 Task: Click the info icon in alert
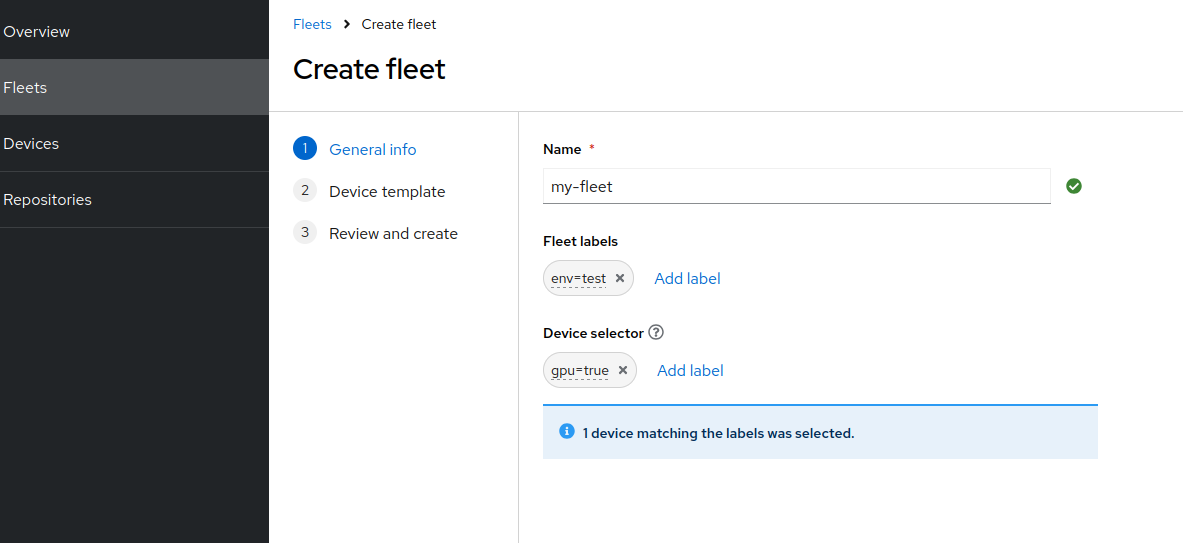tap(567, 431)
